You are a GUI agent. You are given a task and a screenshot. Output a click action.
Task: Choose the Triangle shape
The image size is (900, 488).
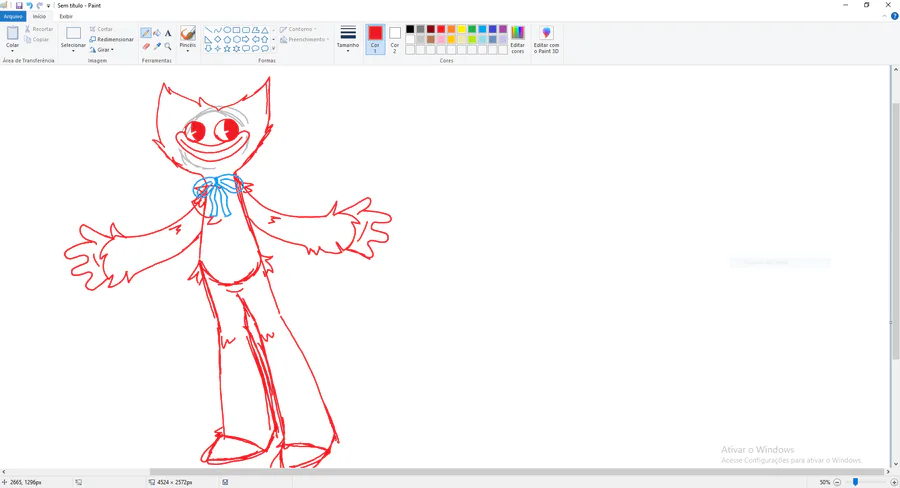(265, 30)
